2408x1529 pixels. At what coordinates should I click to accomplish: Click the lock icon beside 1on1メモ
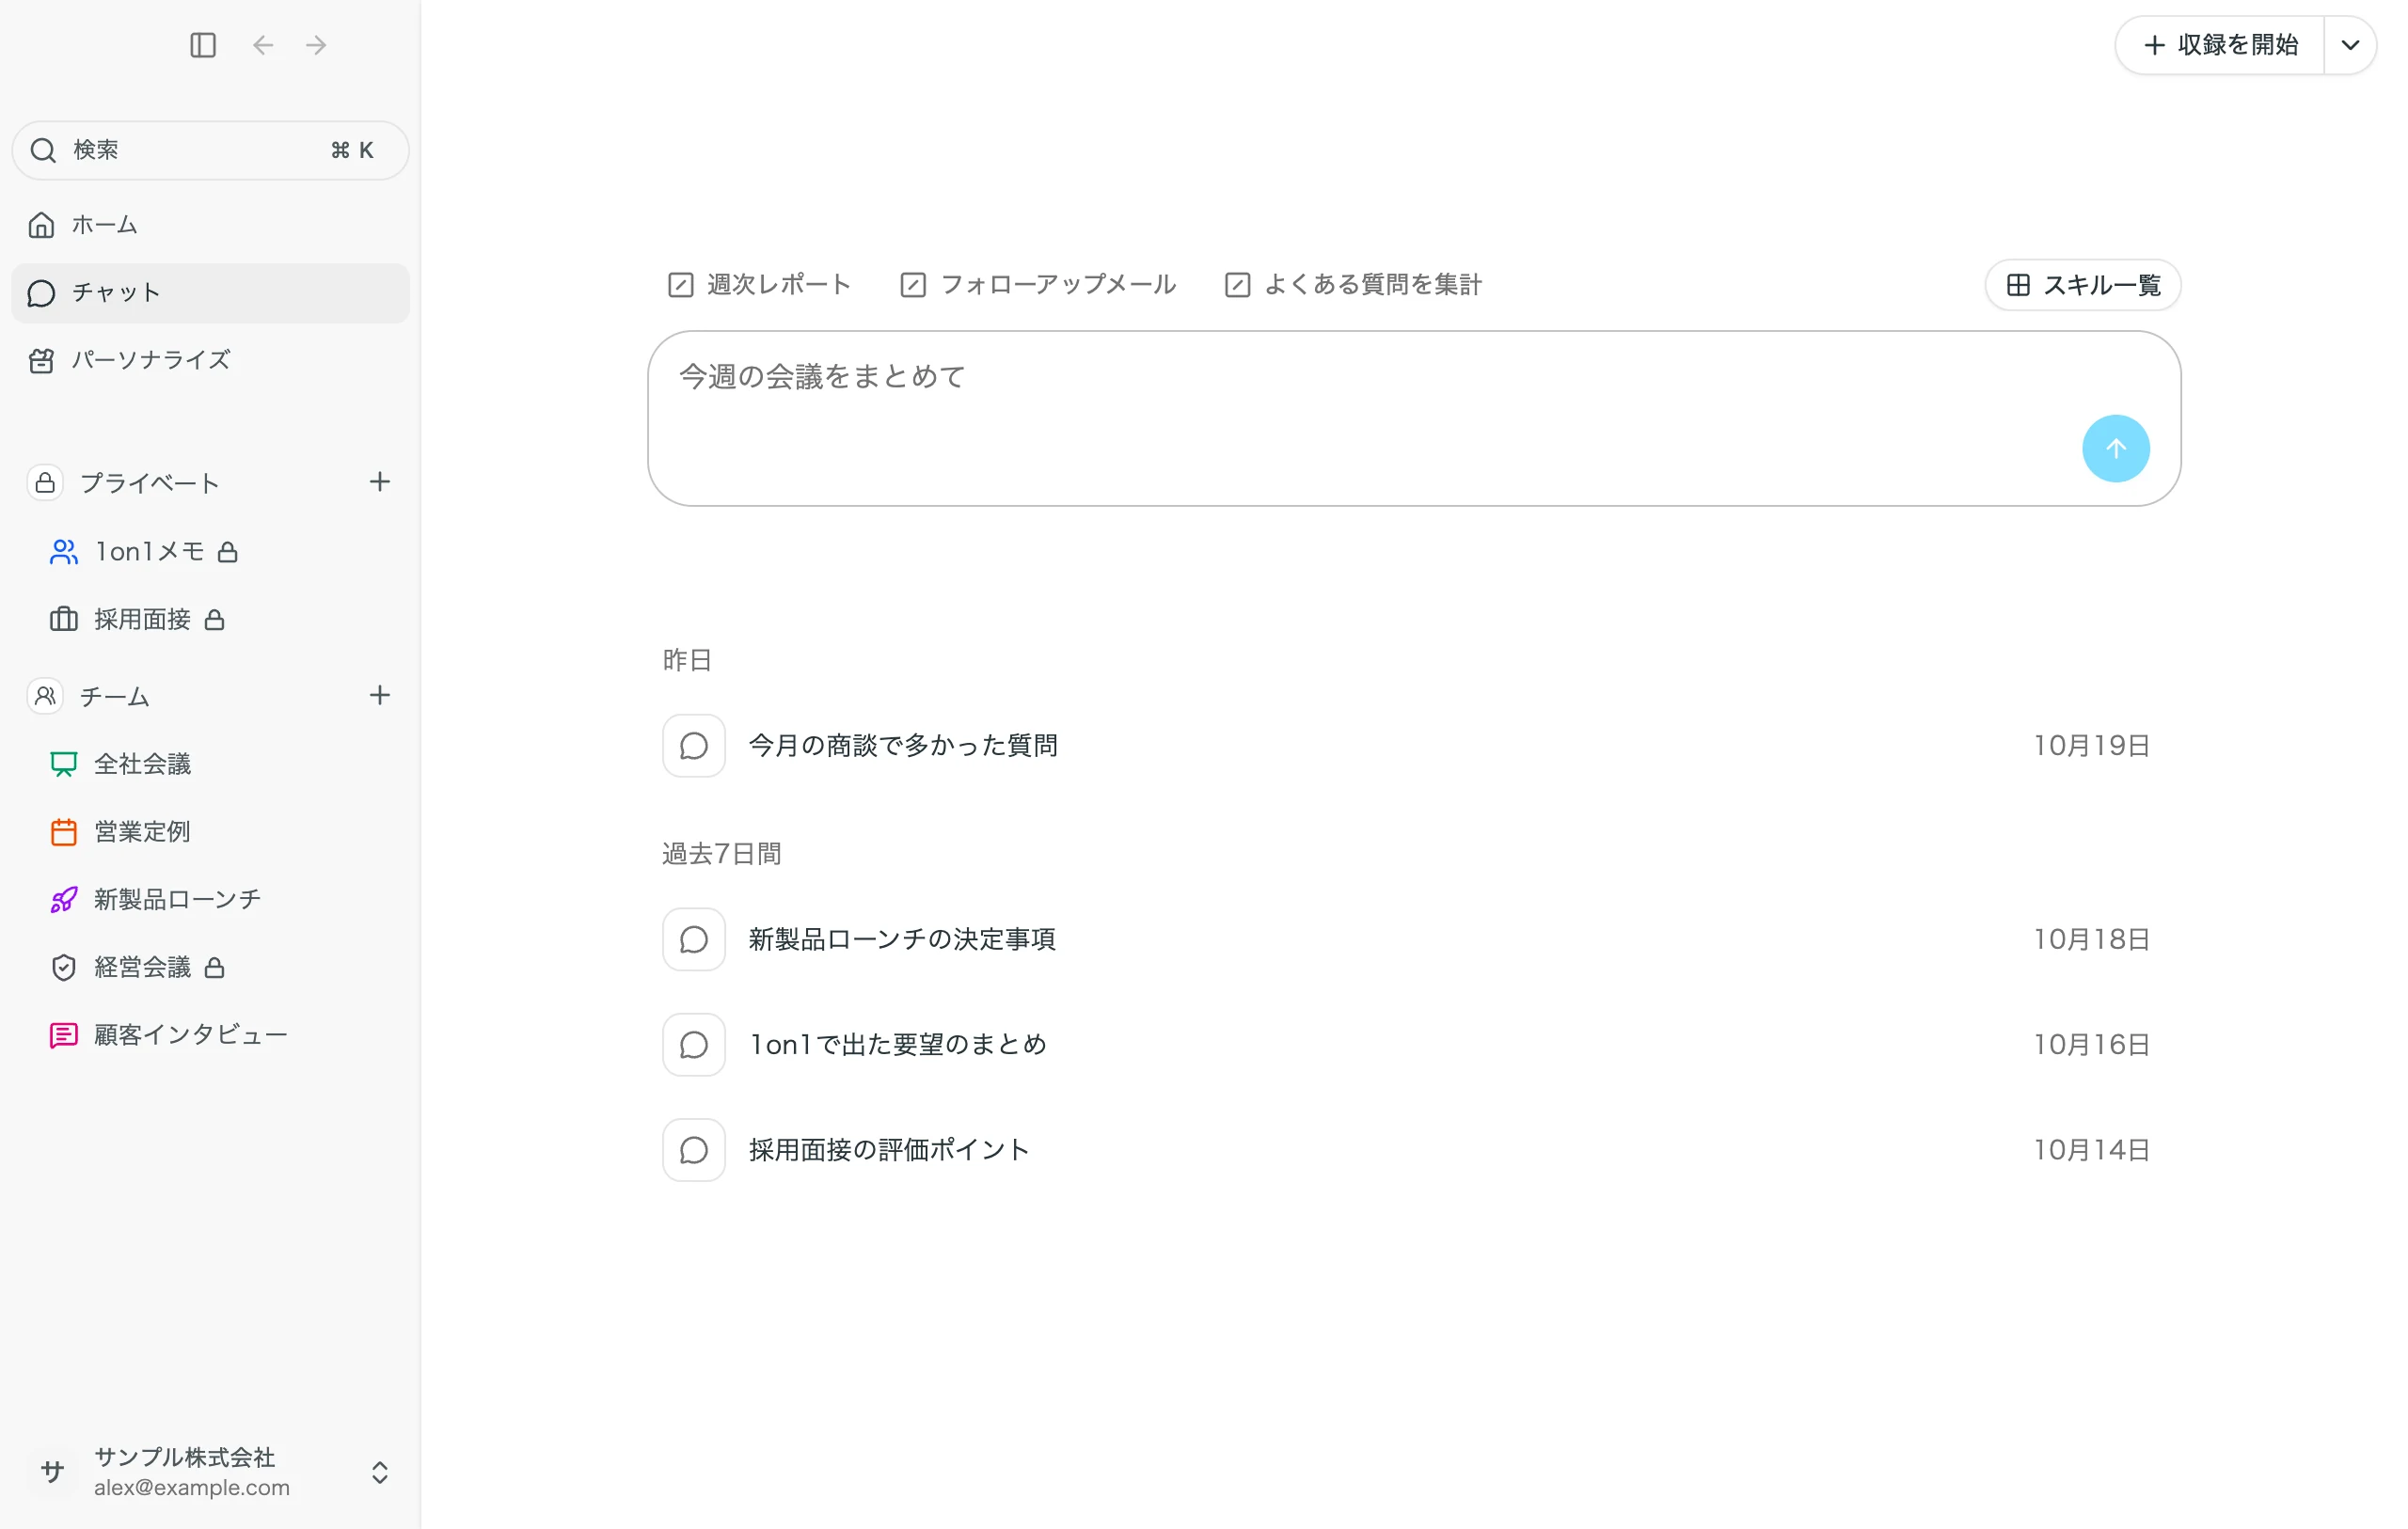(x=228, y=552)
